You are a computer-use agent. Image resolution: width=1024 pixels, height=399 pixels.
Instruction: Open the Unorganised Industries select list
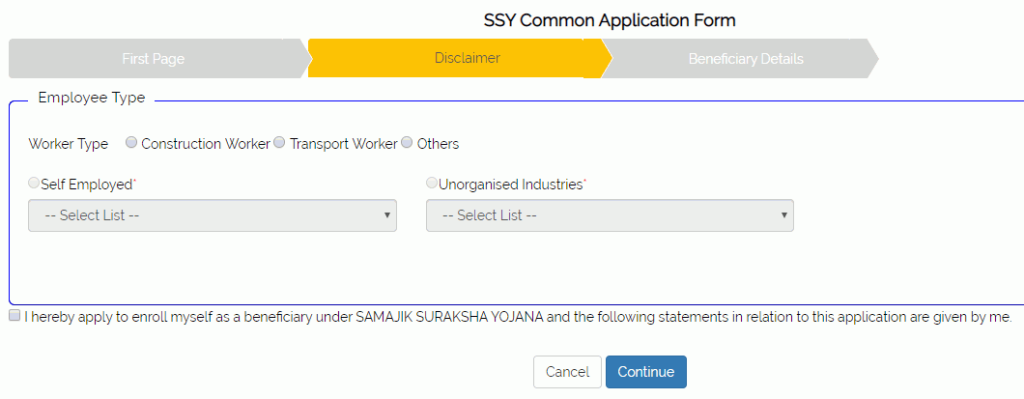tap(610, 215)
